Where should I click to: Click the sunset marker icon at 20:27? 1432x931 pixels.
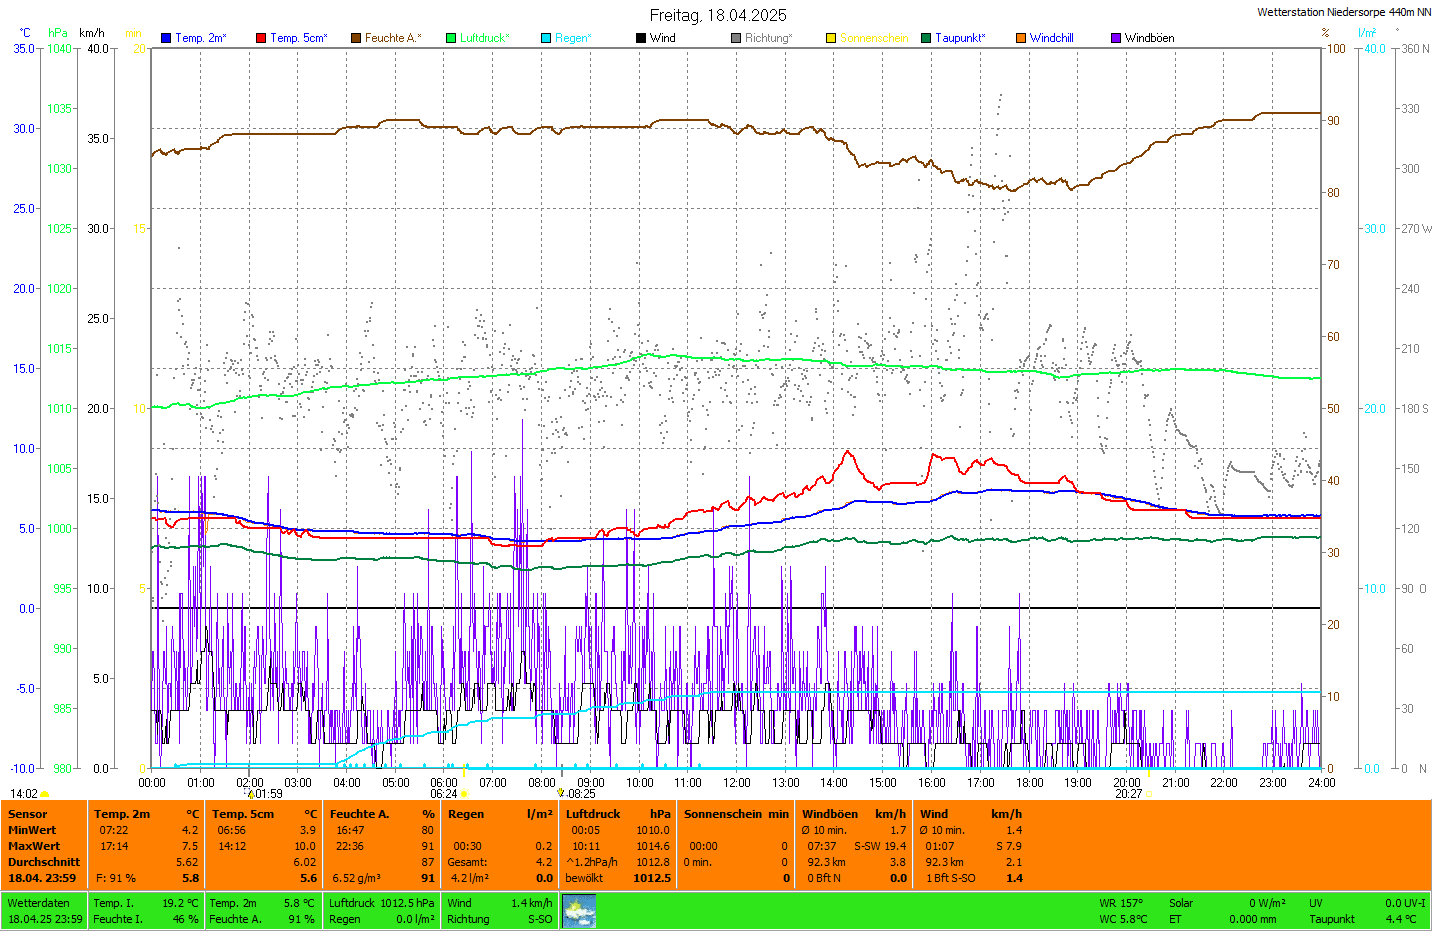tap(1148, 794)
